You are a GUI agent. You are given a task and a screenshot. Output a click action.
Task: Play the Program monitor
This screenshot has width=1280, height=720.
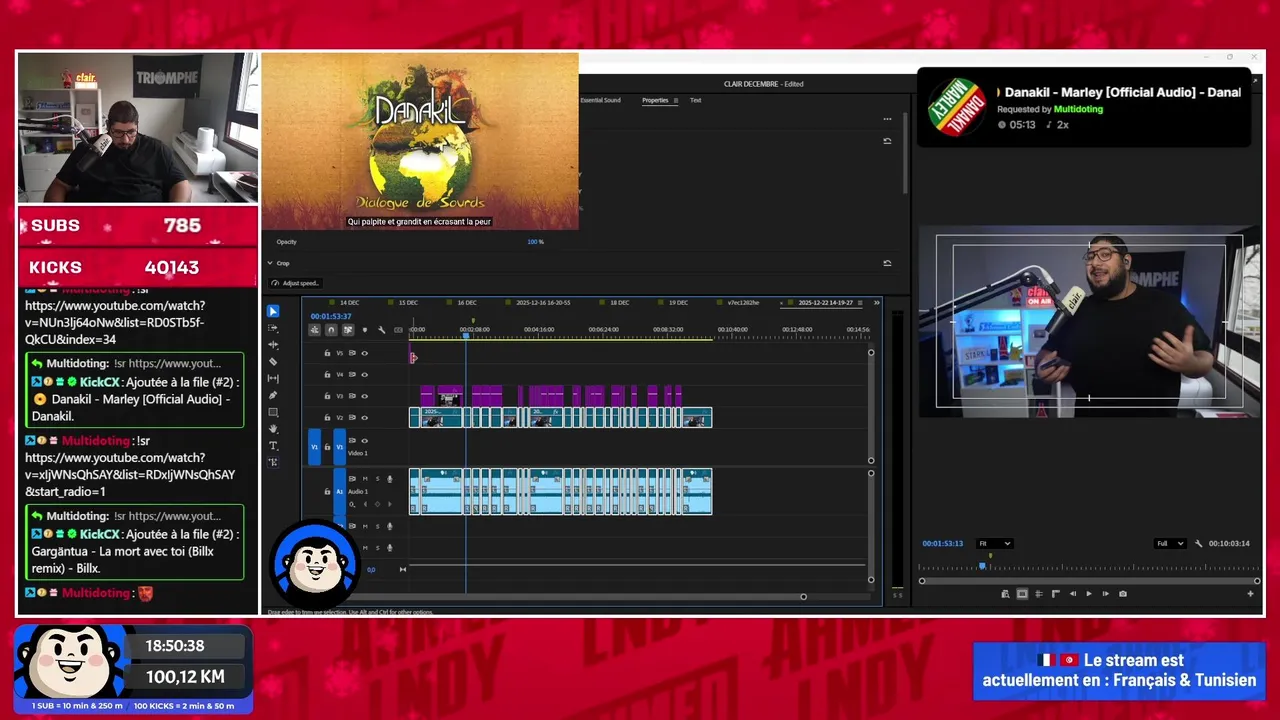tap(1089, 594)
